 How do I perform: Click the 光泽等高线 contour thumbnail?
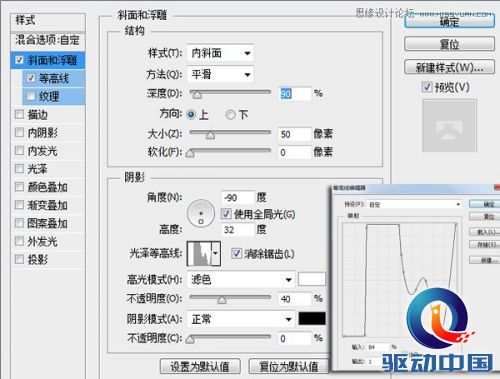199,254
